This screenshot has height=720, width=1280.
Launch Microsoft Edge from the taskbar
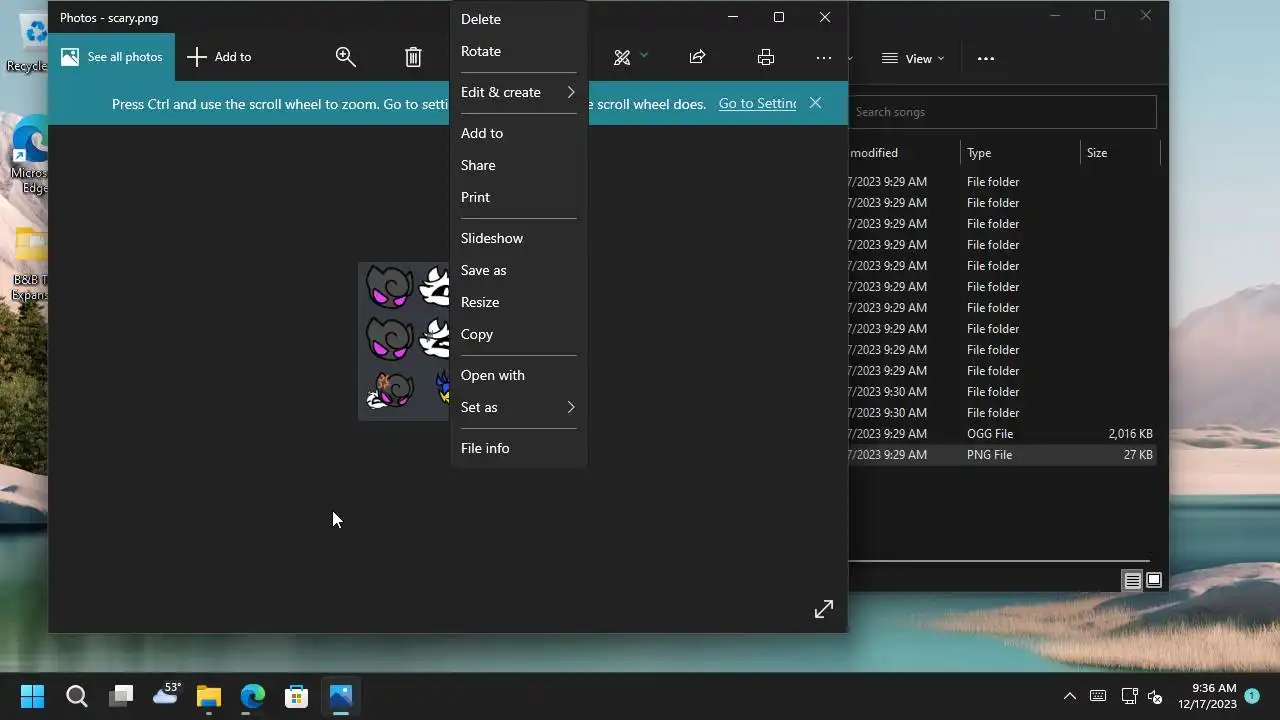pyautogui.click(x=252, y=696)
